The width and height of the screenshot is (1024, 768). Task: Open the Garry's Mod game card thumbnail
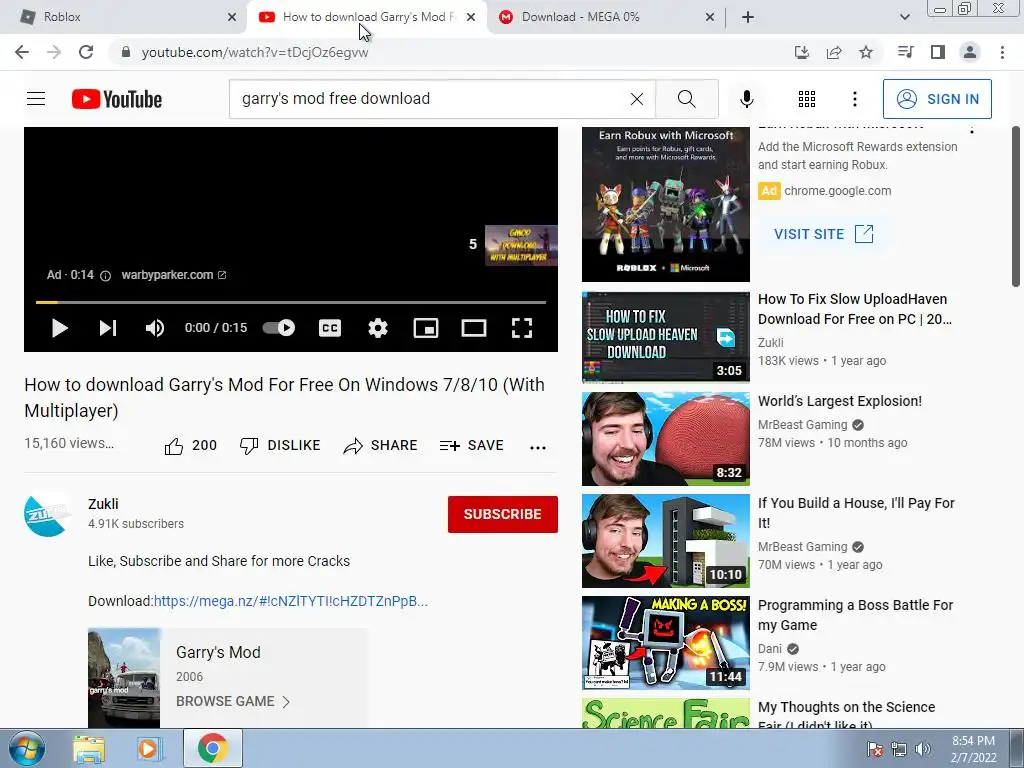click(124, 678)
